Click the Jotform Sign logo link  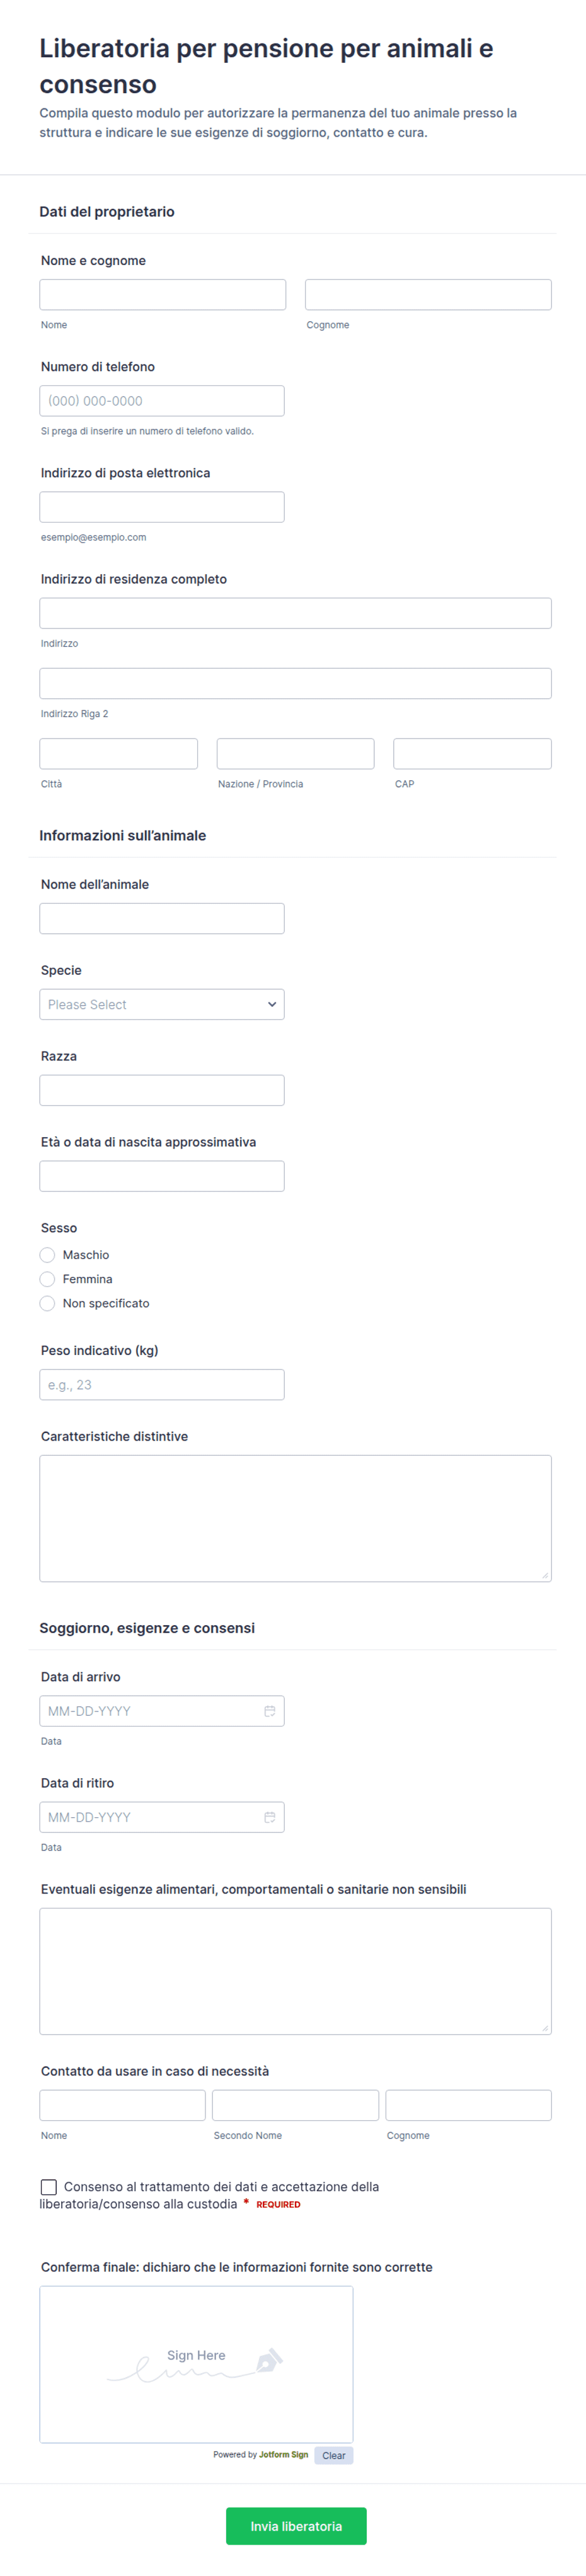(283, 2454)
